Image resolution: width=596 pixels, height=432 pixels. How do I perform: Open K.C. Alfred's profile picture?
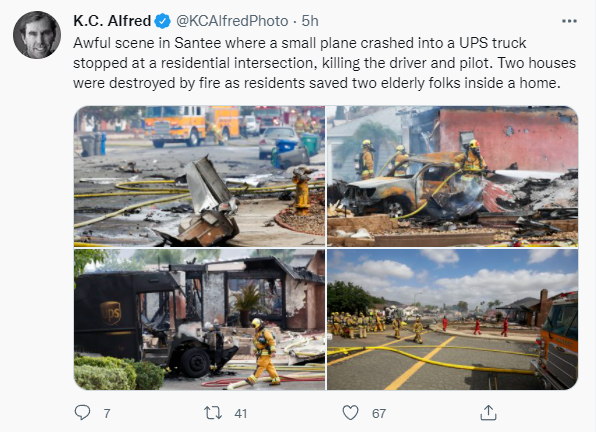coord(37,35)
